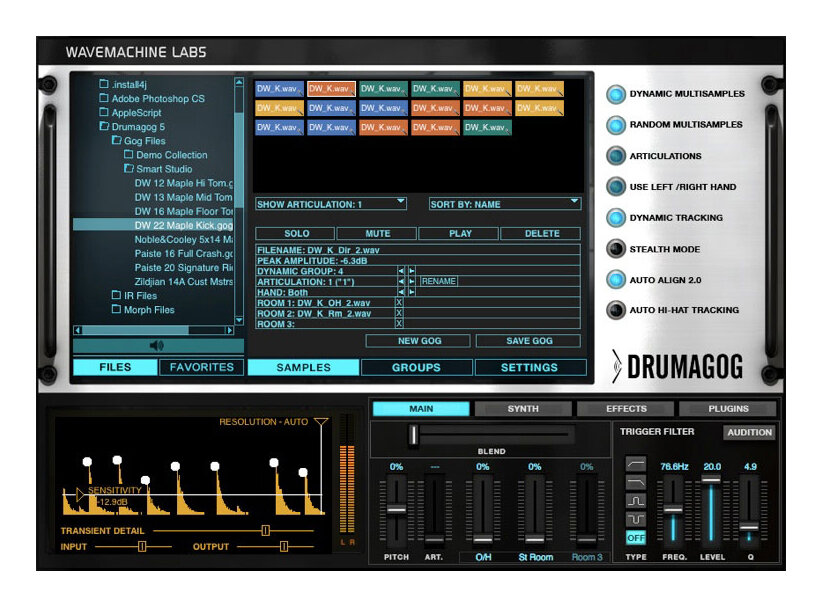This screenshot has width=822, height=607.
Task: Select DW 22 Maple Kick.gog file
Action: coord(155,225)
